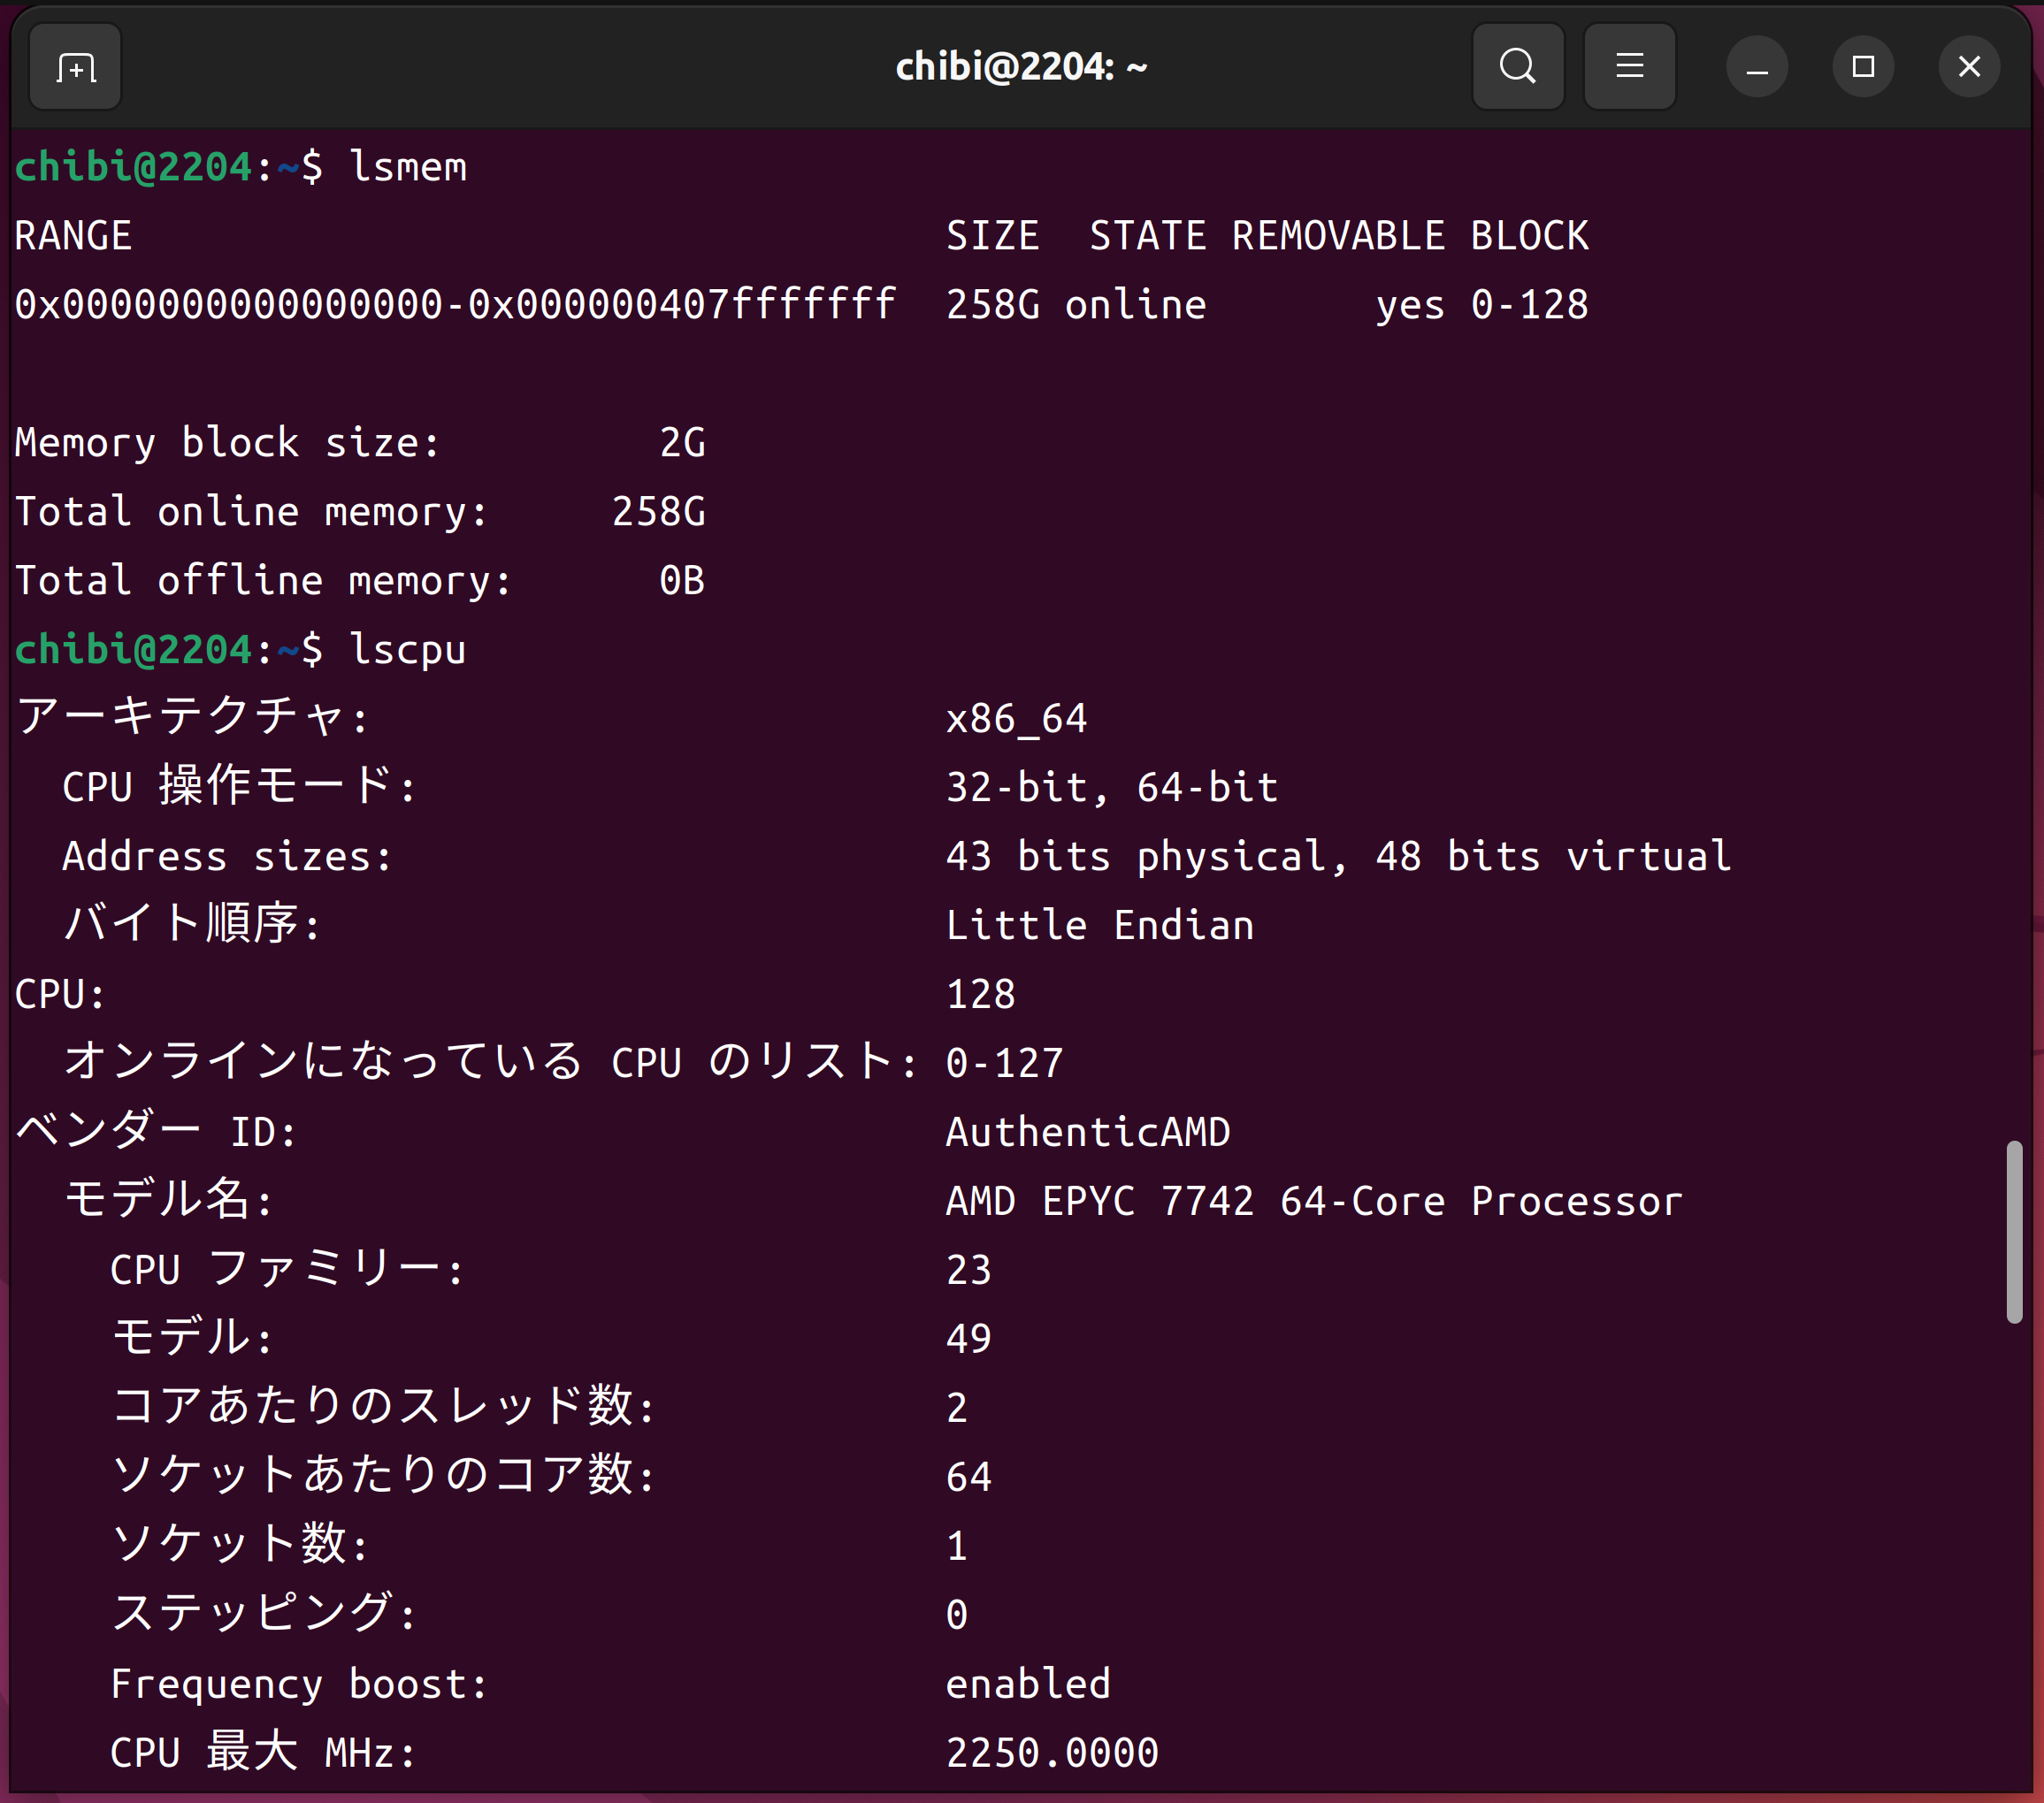Viewport: 2044px width, 1803px height.
Task: Click the REMOVABLE column header
Action: [1337, 236]
